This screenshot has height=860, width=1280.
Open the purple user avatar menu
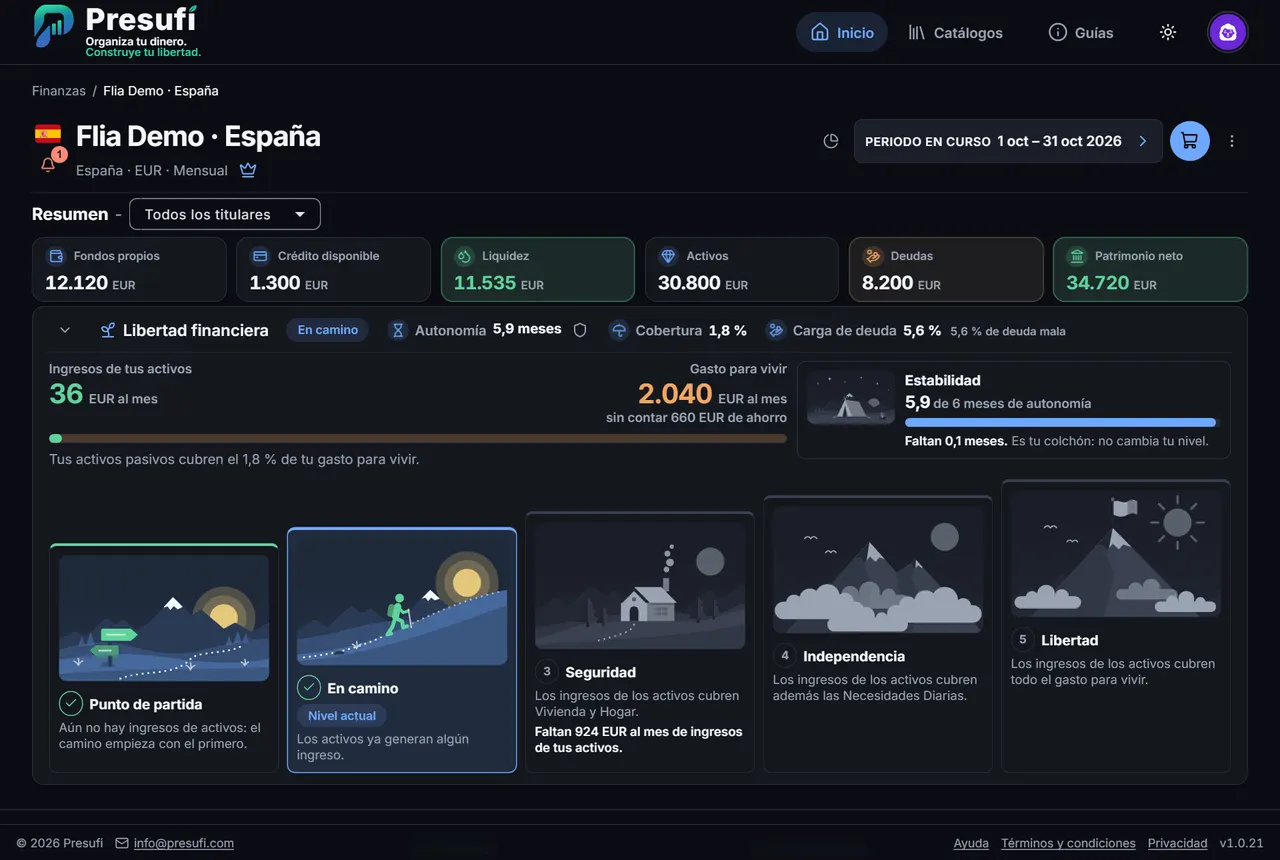click(x=1228, y=32)
